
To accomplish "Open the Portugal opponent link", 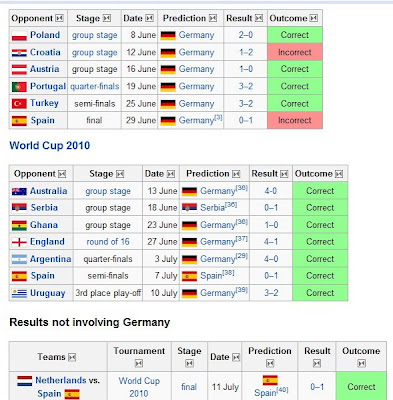I will (x=48, y=86).
